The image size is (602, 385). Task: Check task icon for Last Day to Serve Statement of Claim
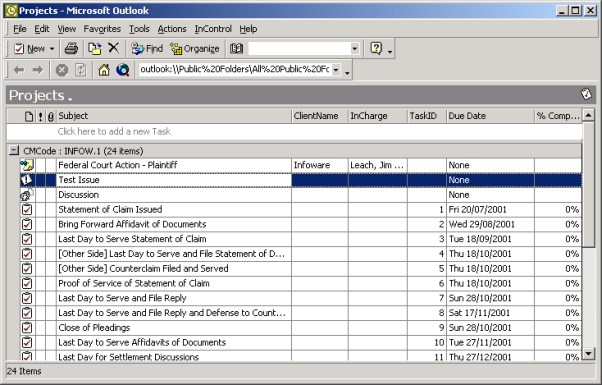[27, 239]
